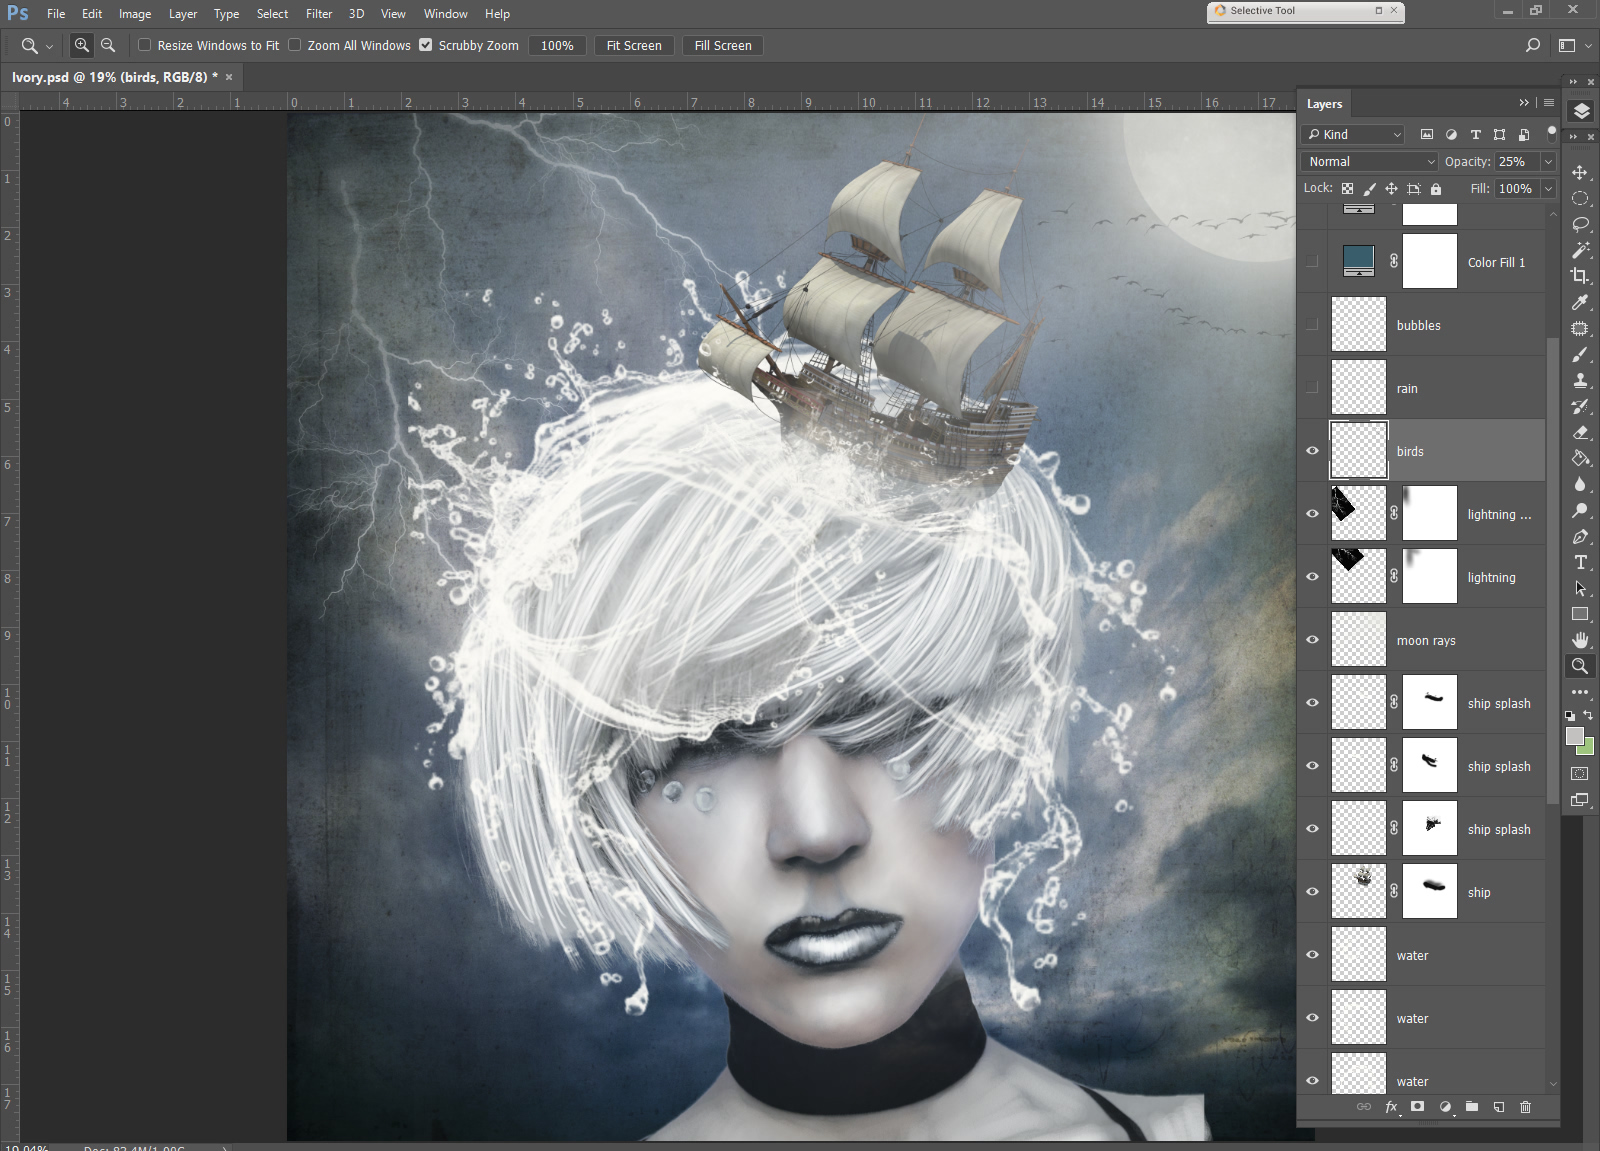Click the Fit Screen button
The height and width of the screenshot is (1151, 1600).
pos(633,45)
